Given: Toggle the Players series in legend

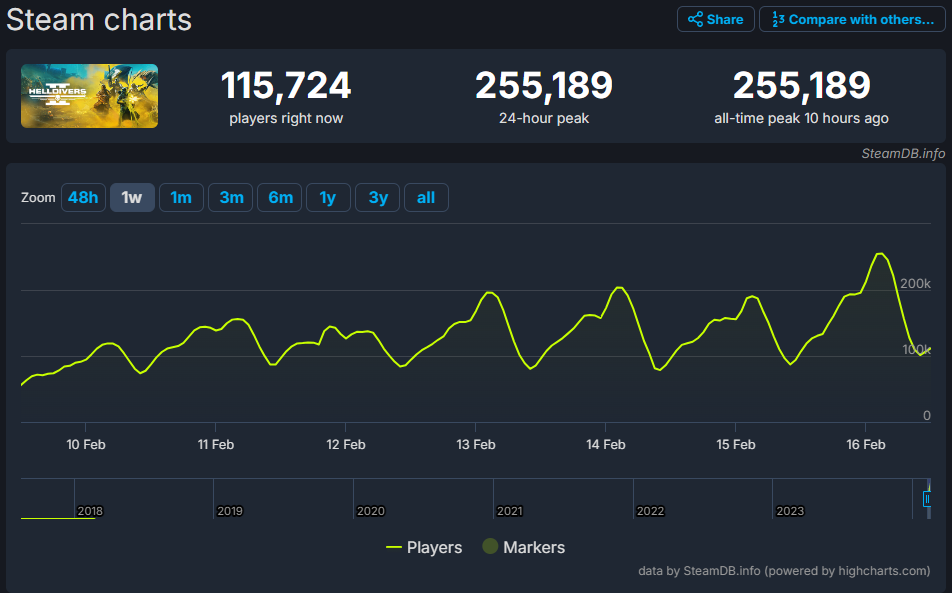Looking at the screenshot, I should click(x=424, y=547).
